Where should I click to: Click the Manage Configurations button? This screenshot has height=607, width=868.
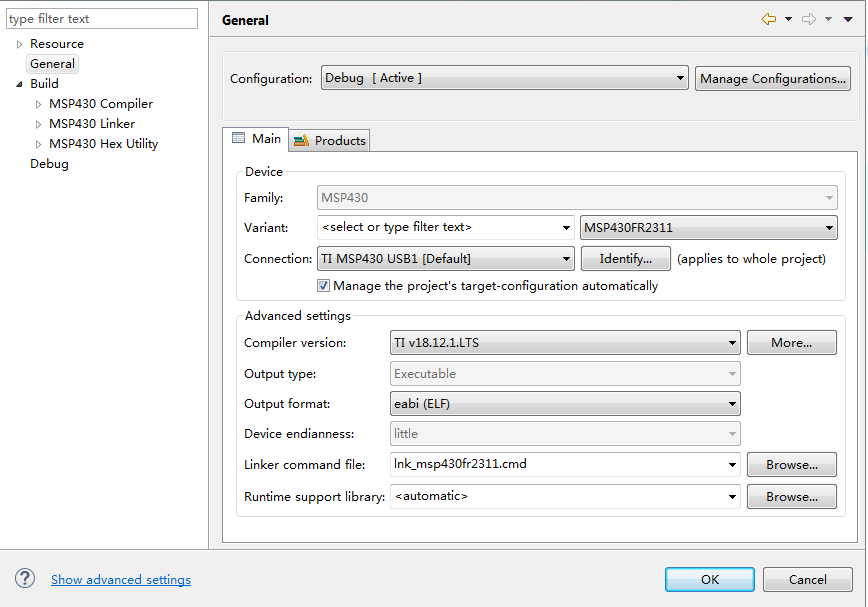pos(772,78)
